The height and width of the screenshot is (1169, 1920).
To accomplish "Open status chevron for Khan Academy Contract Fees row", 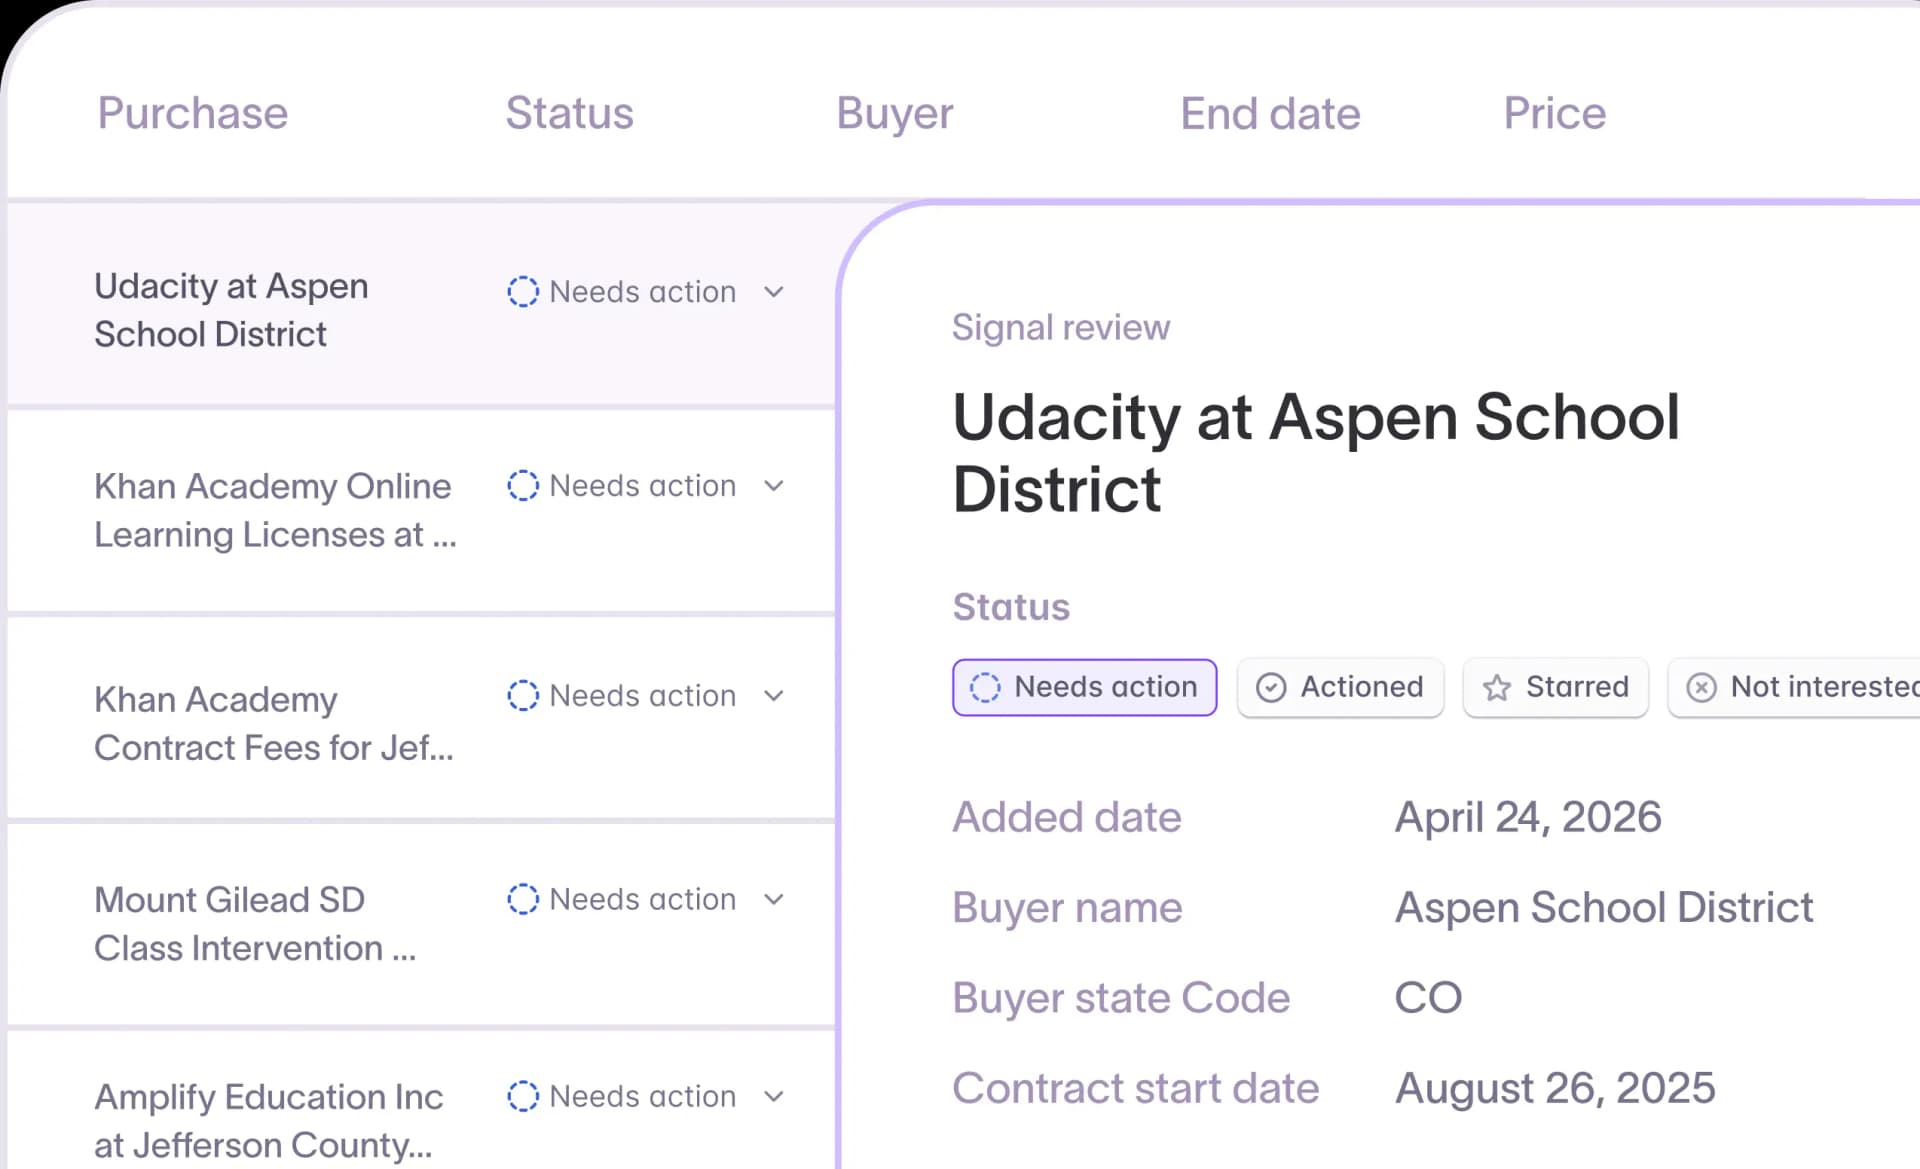I will (x=773, y=696).
